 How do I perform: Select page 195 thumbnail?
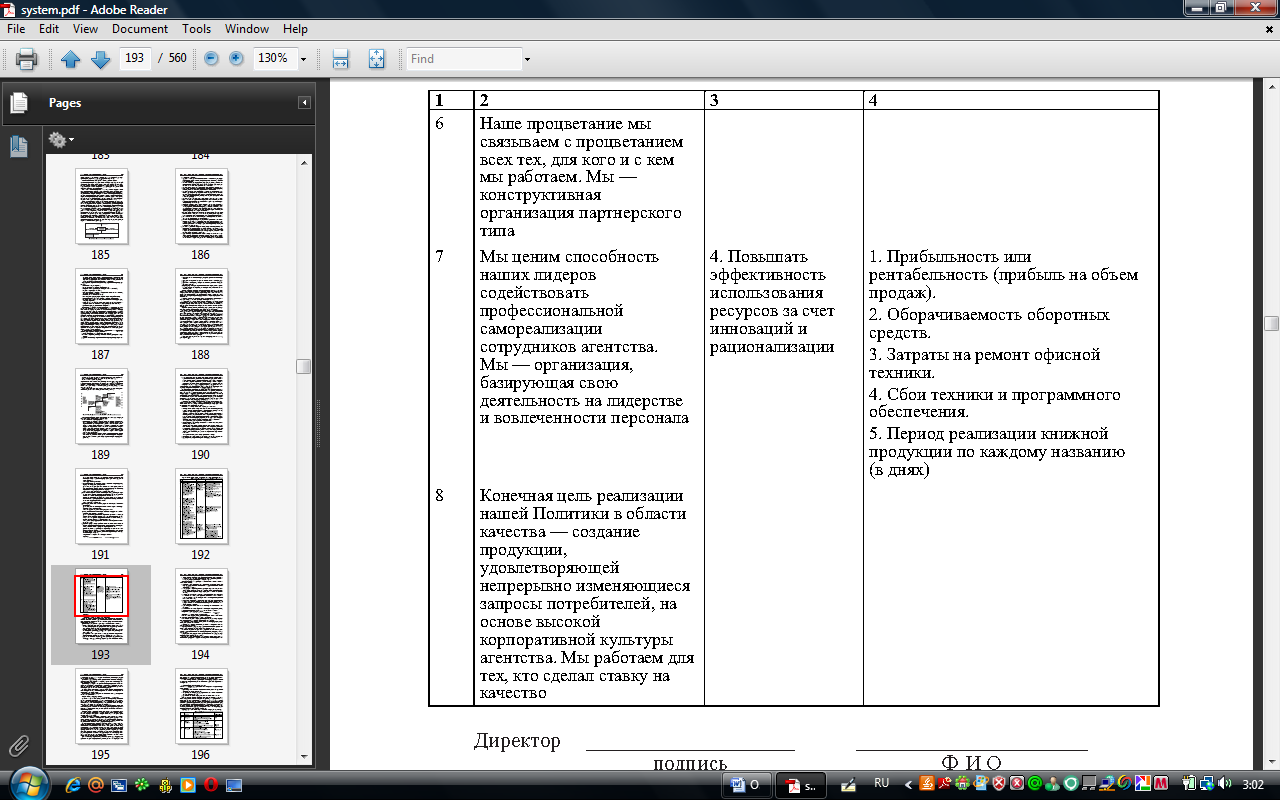coord(101,706)
